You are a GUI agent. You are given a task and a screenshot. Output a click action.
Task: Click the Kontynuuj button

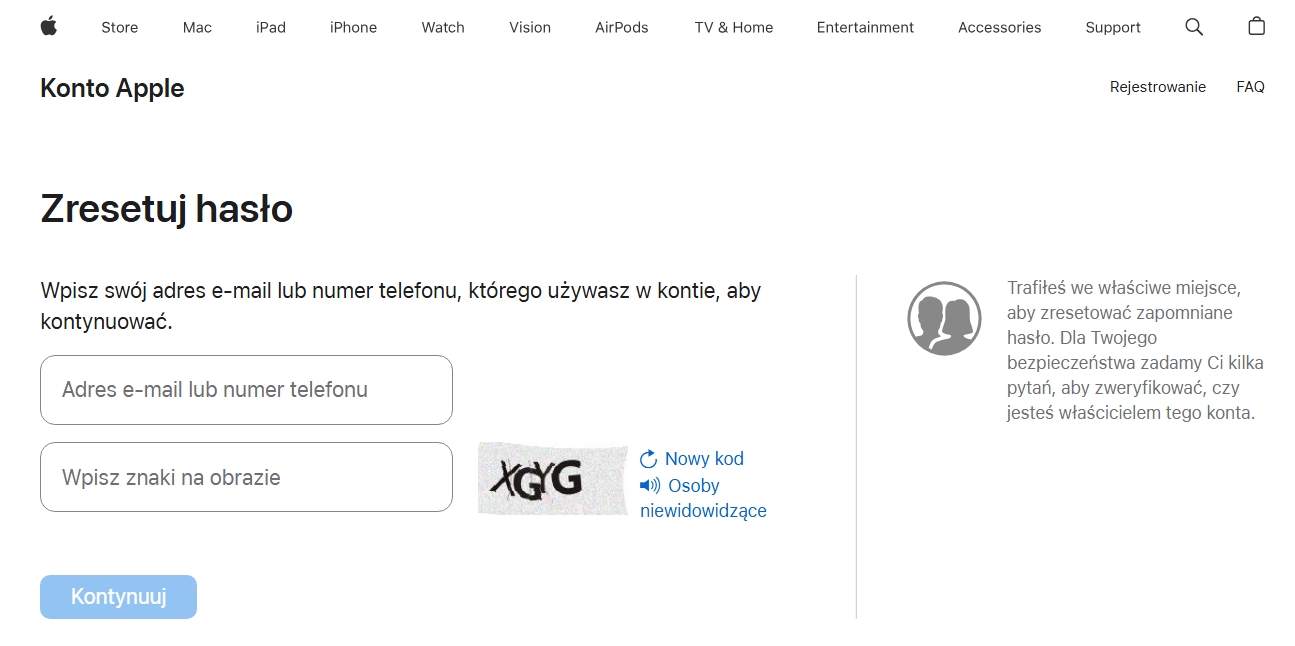coord(118,597)
